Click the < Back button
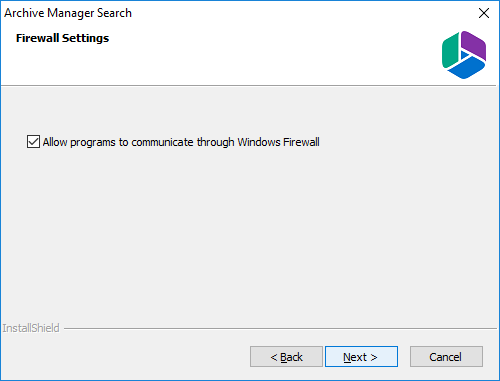 click(x=286, y=357)
